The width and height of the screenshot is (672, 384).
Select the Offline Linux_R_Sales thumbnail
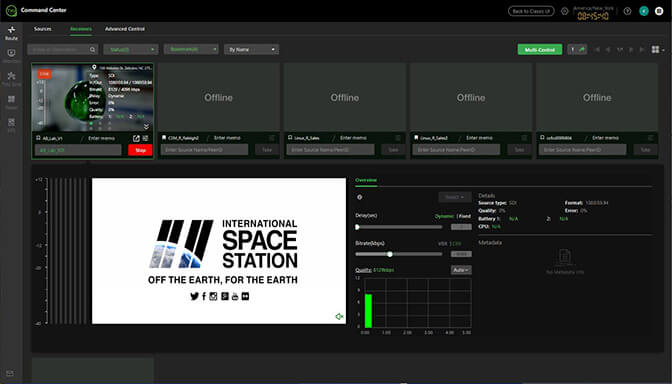pos(345,97)
